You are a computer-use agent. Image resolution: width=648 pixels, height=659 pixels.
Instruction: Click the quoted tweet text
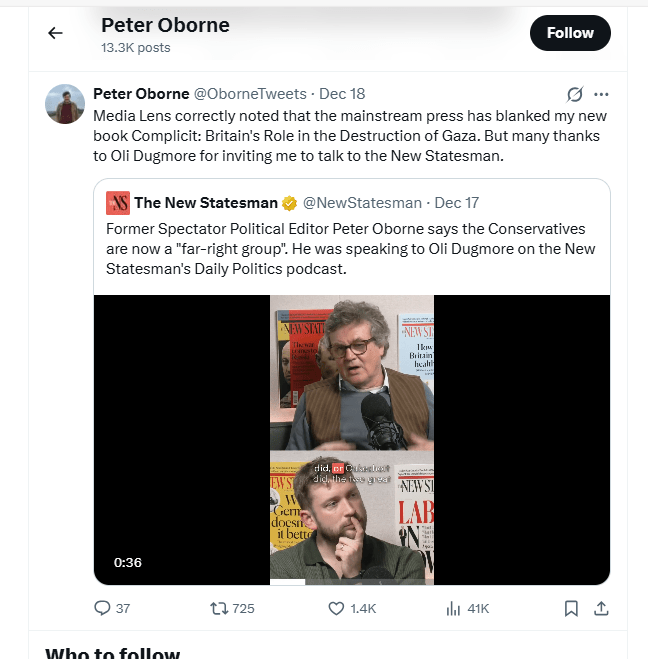(x=350, y=247)
